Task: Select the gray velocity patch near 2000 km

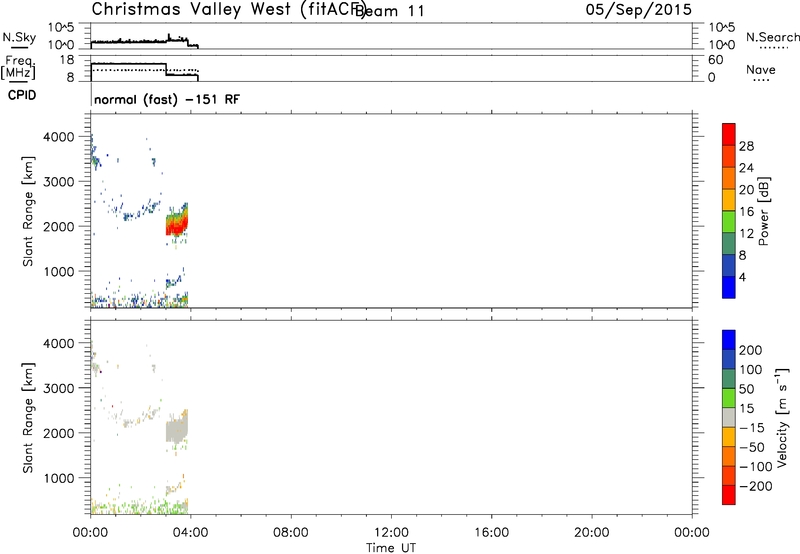Action: coord(177,429)
